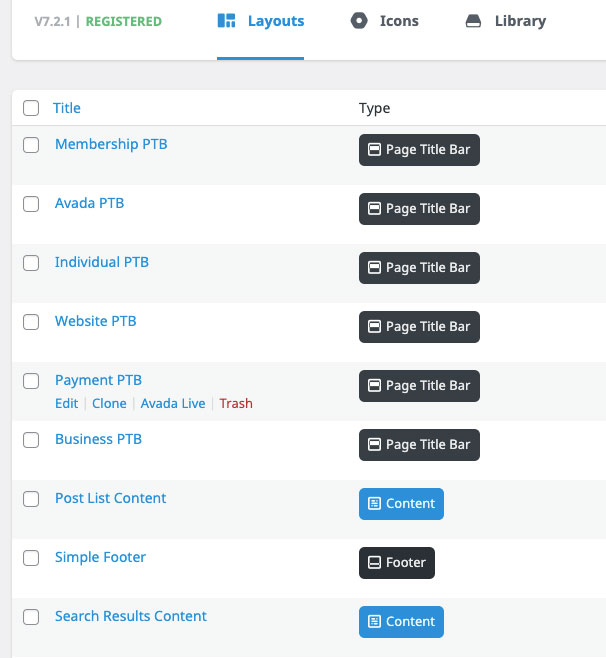Select the Avada PTB checkbox

pyautogui.click(x=31, y=204)
